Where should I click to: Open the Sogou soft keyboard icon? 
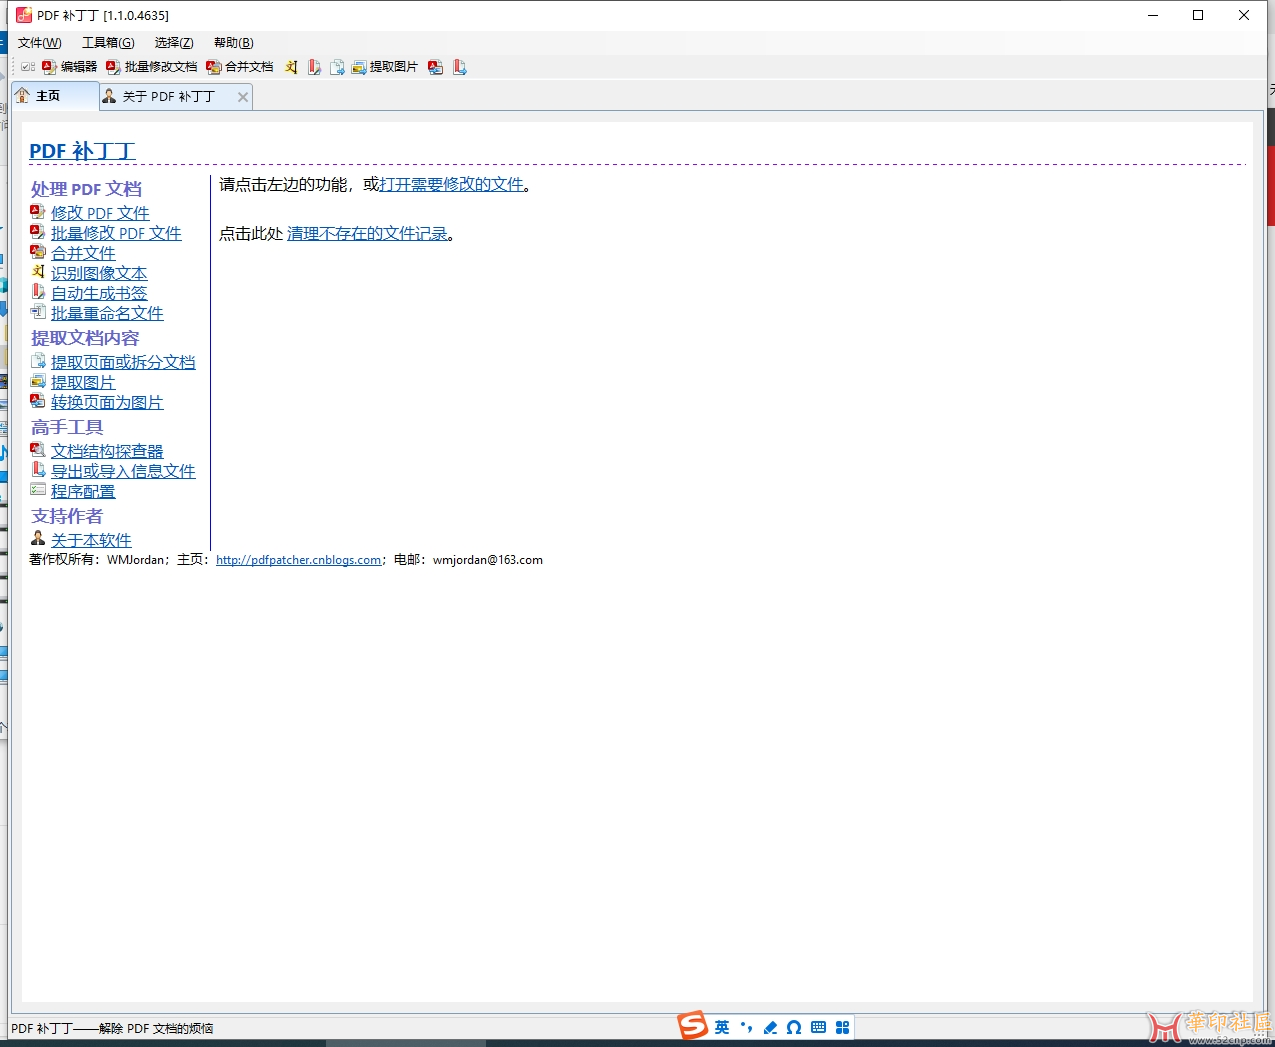click(x=818, y=1027)
